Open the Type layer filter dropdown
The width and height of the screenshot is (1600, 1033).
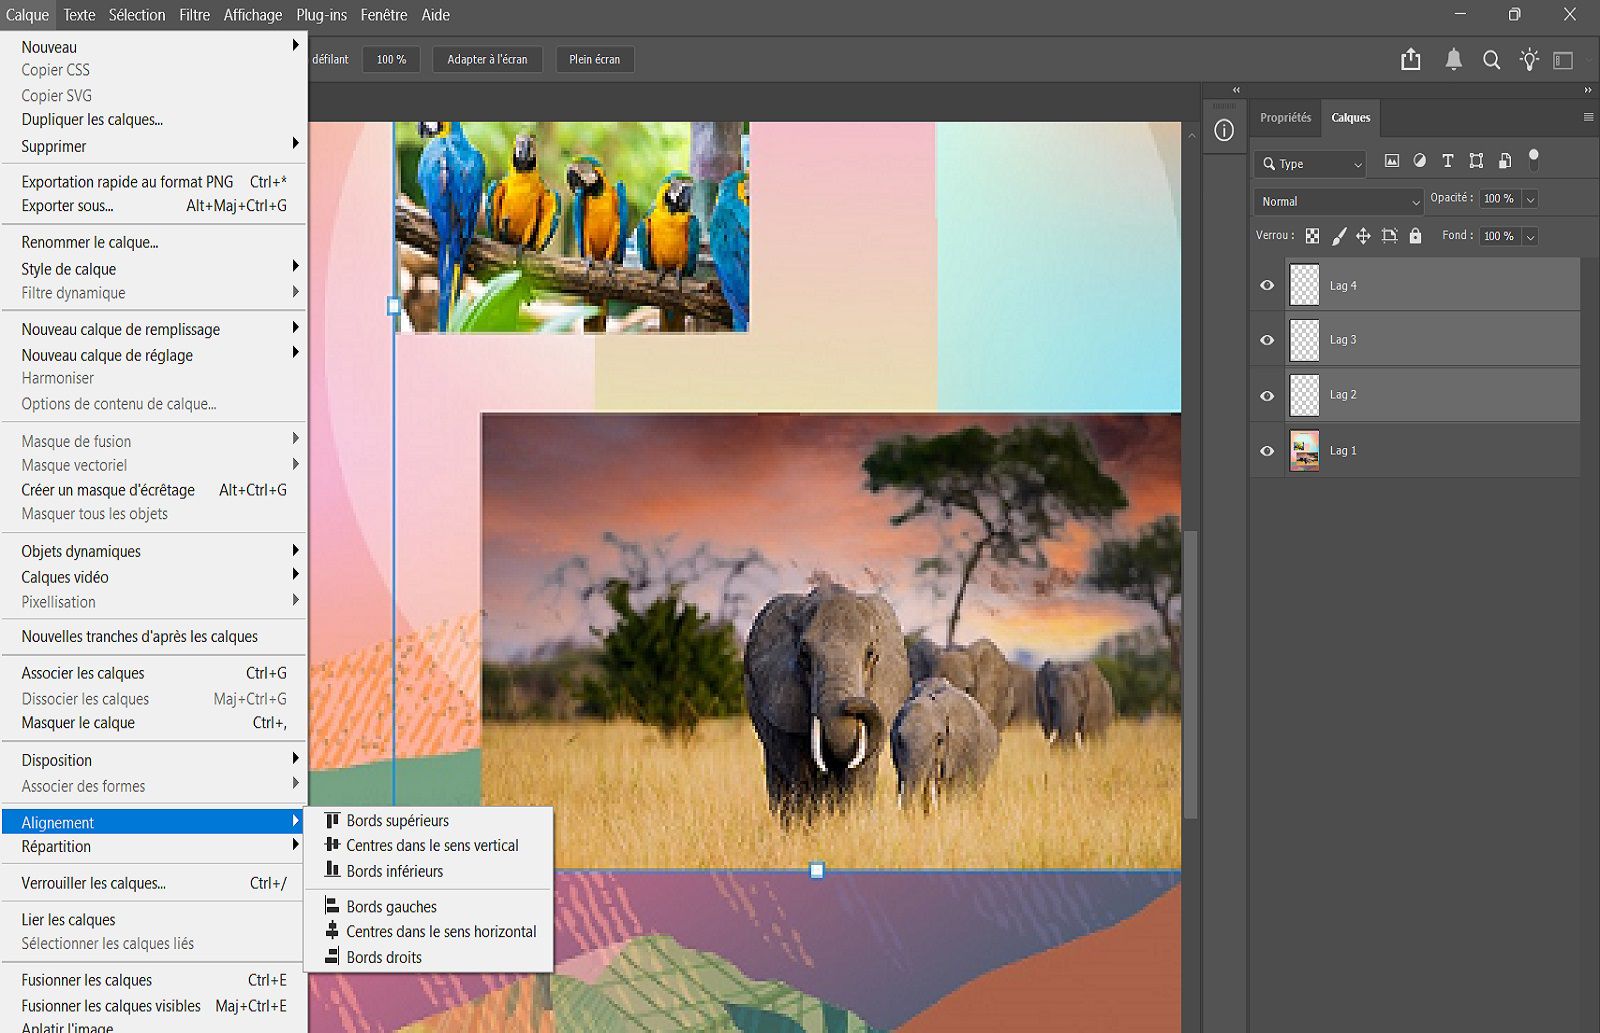(x=1311, y=164)
